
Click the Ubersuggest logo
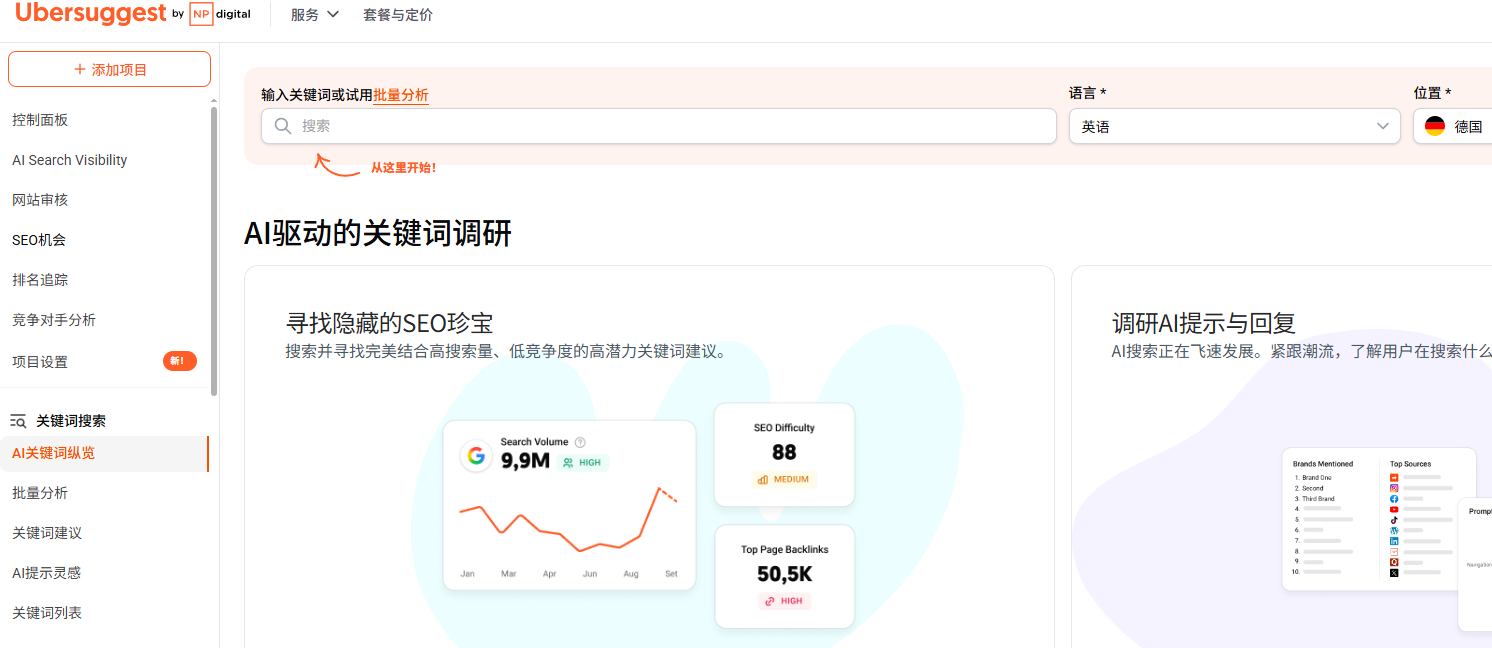pyautogui.click(x=90, y=14)
